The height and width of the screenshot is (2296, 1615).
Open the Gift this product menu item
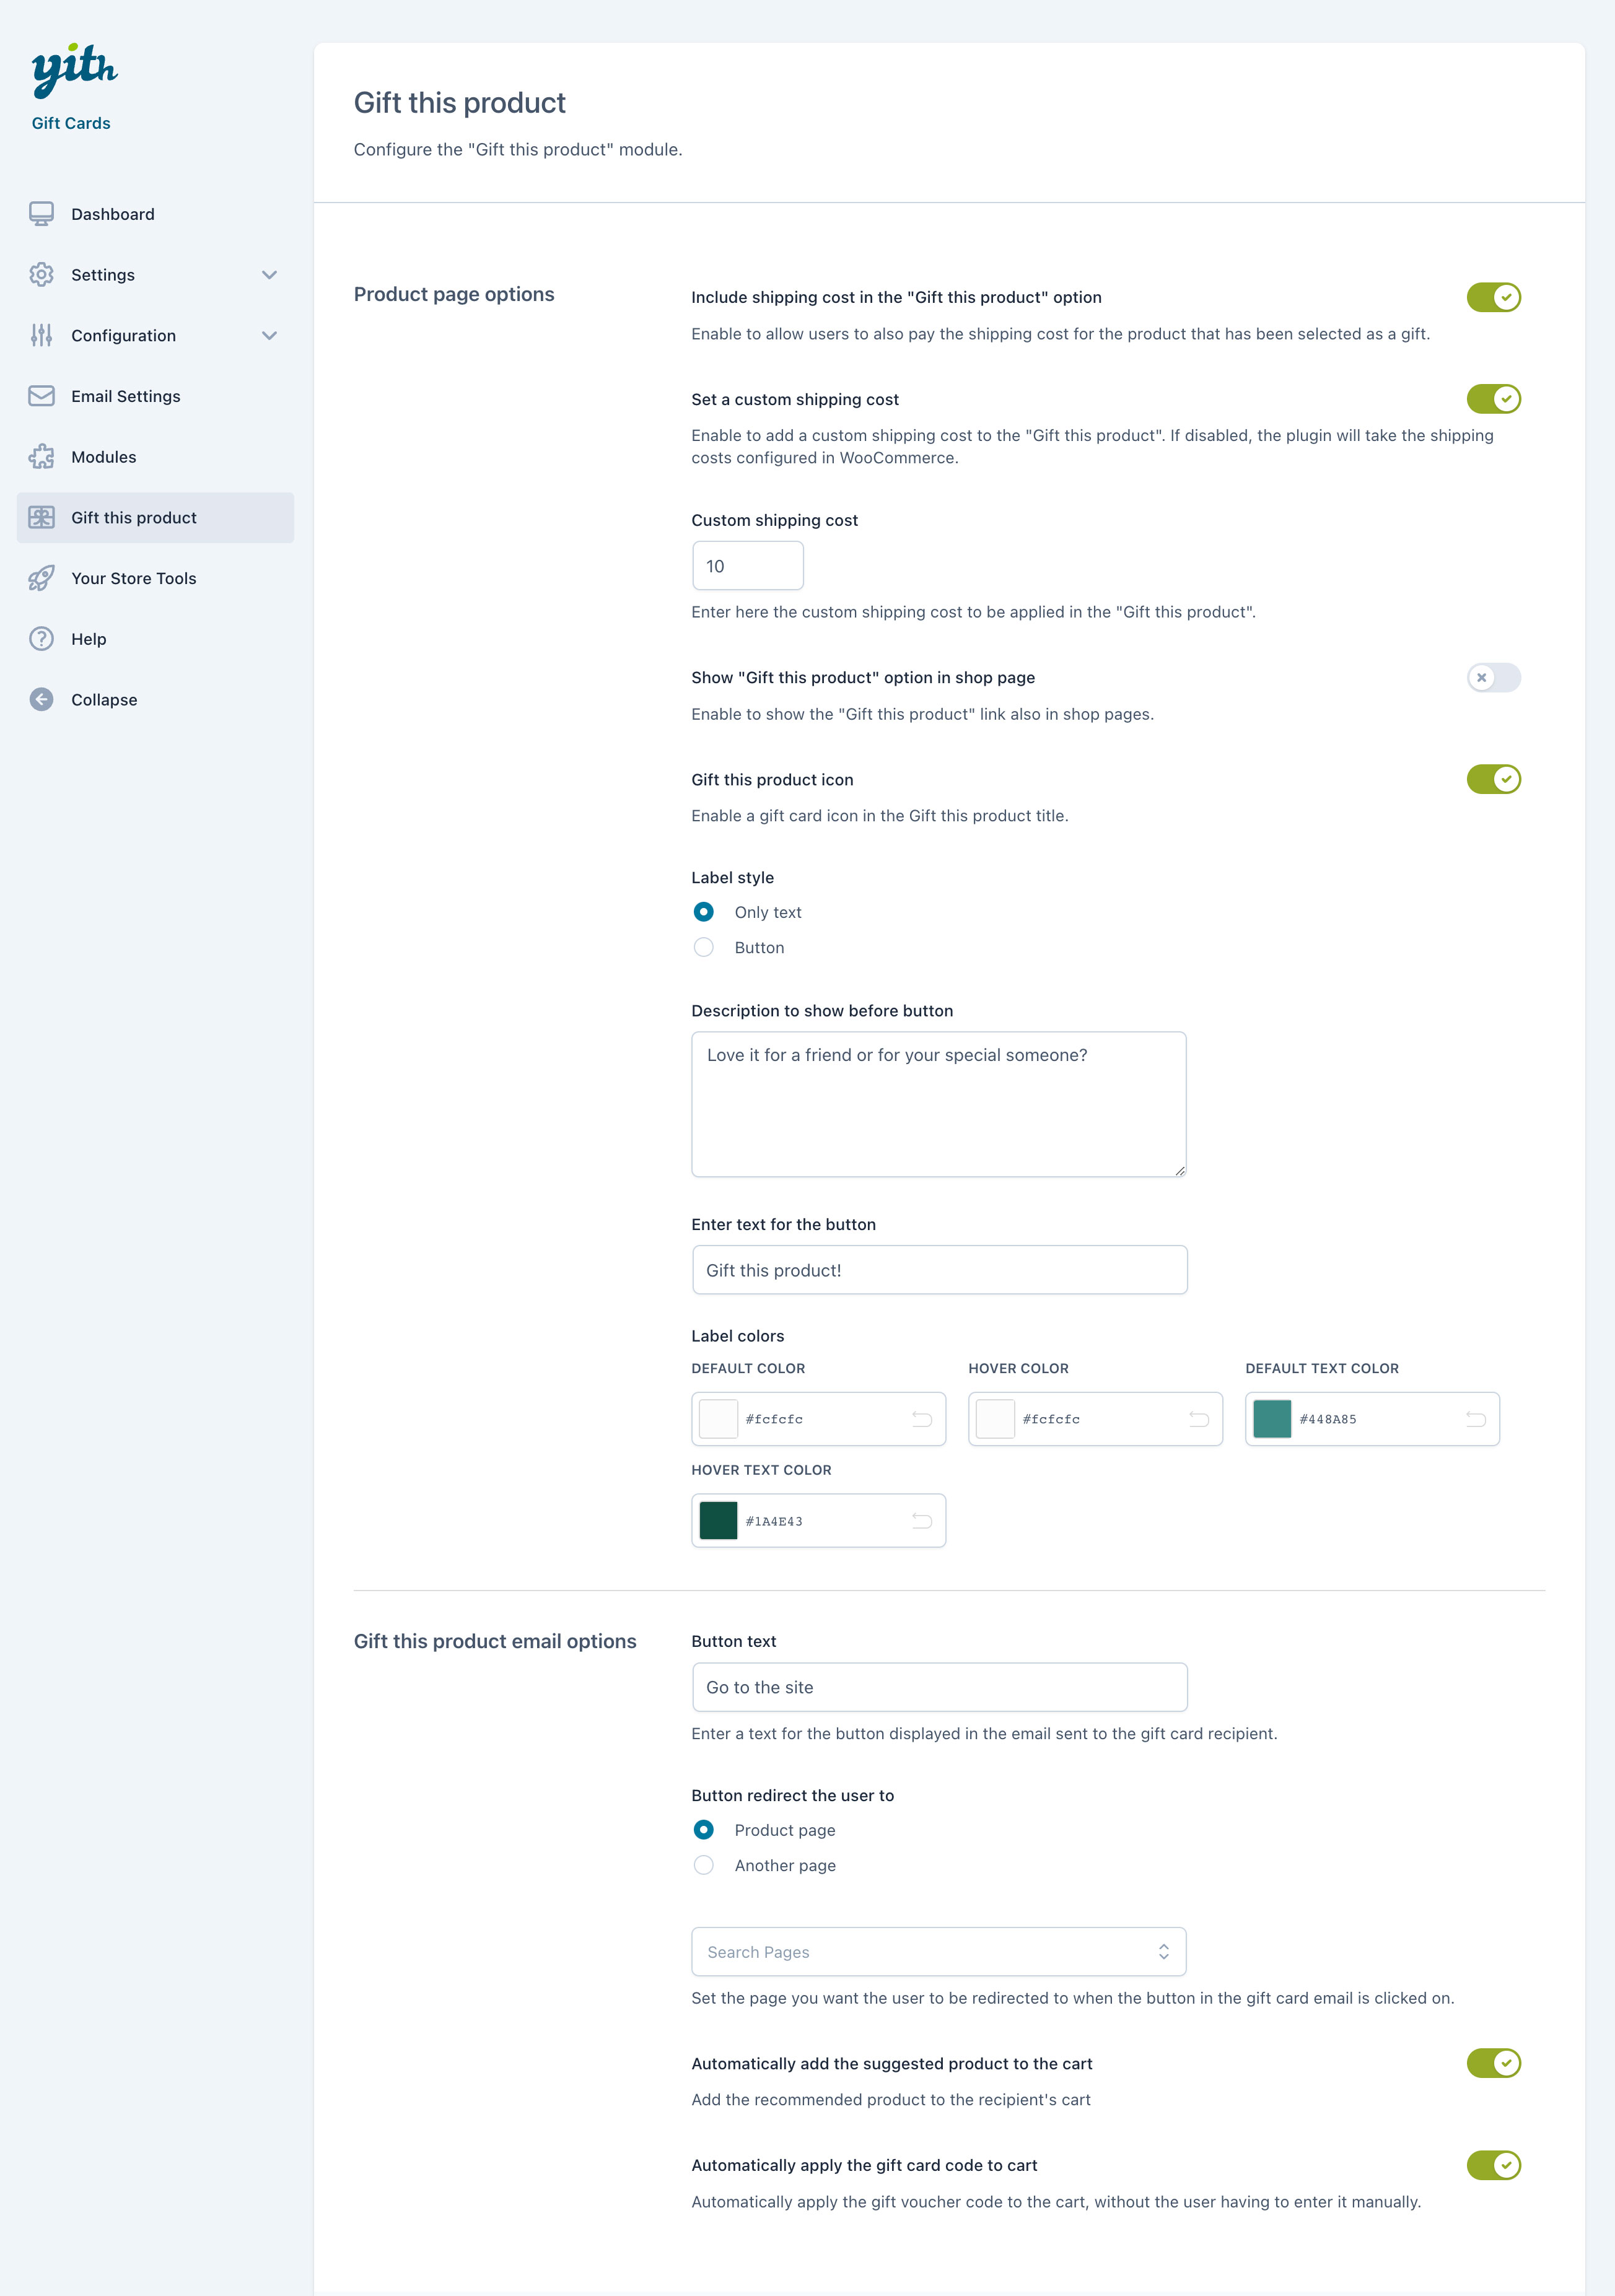pos(134,518)
